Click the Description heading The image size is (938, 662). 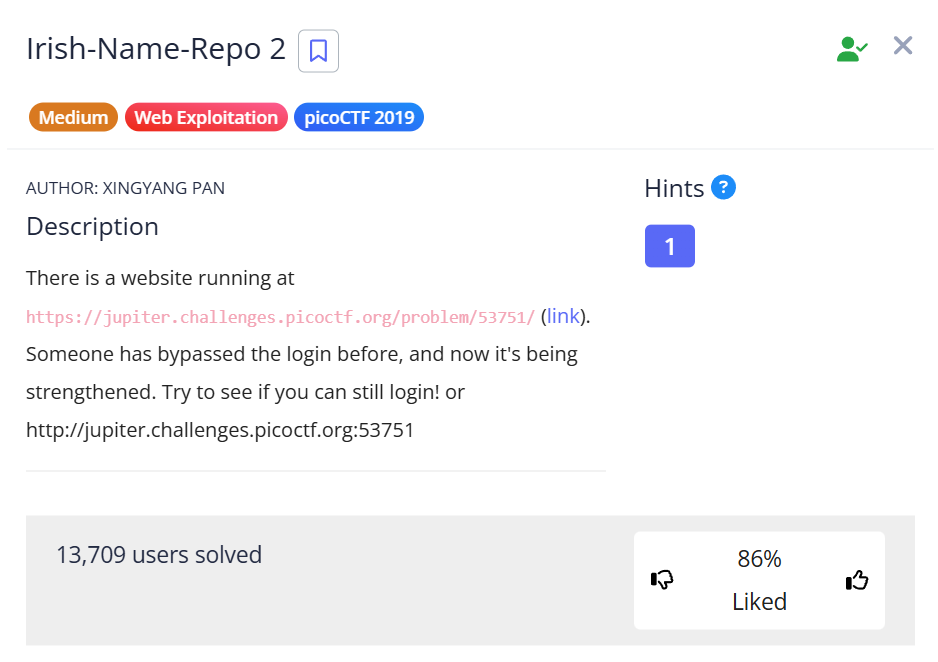[x=92, y=227]
